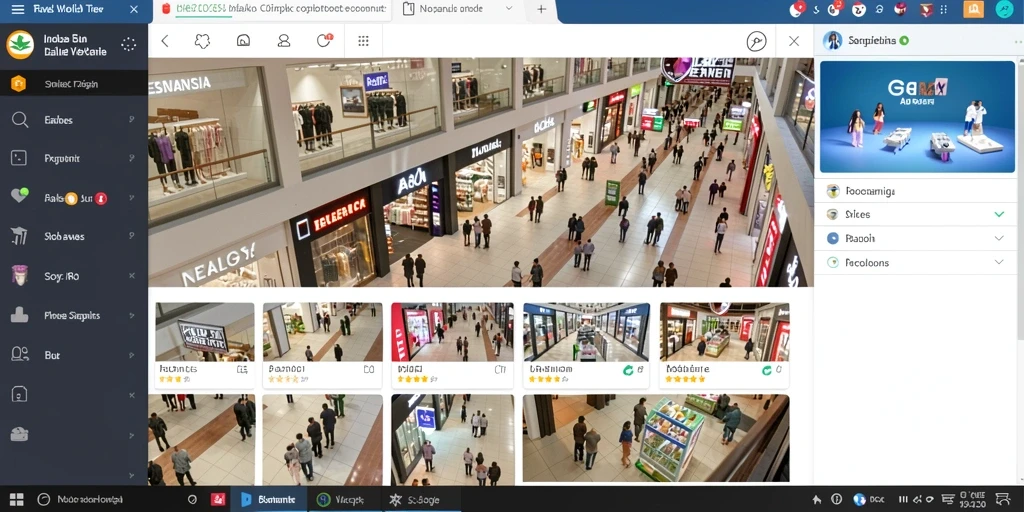Click the home icon in top toolbar
Image resolution: width=1024 pixels, height=512 pixels.
click(243, 41)
